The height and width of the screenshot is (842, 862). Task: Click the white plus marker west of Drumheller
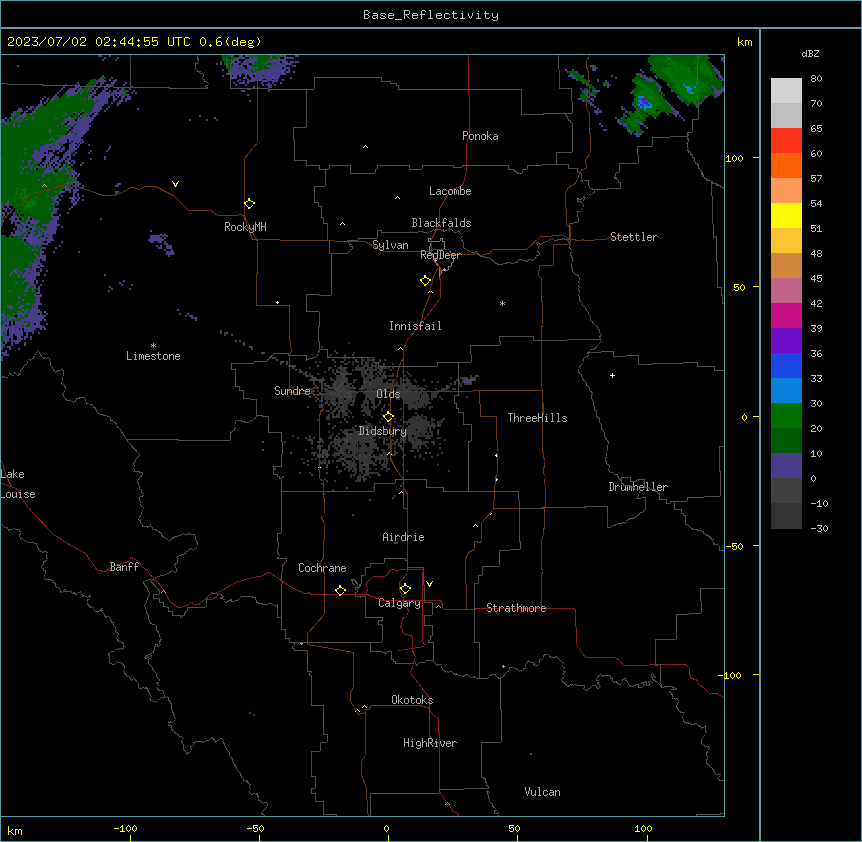pos(612,375)
